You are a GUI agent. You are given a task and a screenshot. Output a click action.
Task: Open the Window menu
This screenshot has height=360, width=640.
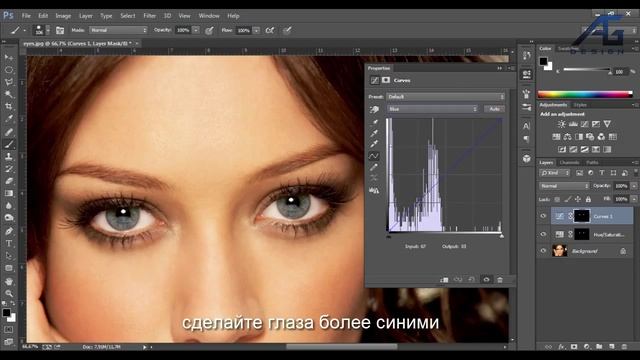click(x=209, y=16)
